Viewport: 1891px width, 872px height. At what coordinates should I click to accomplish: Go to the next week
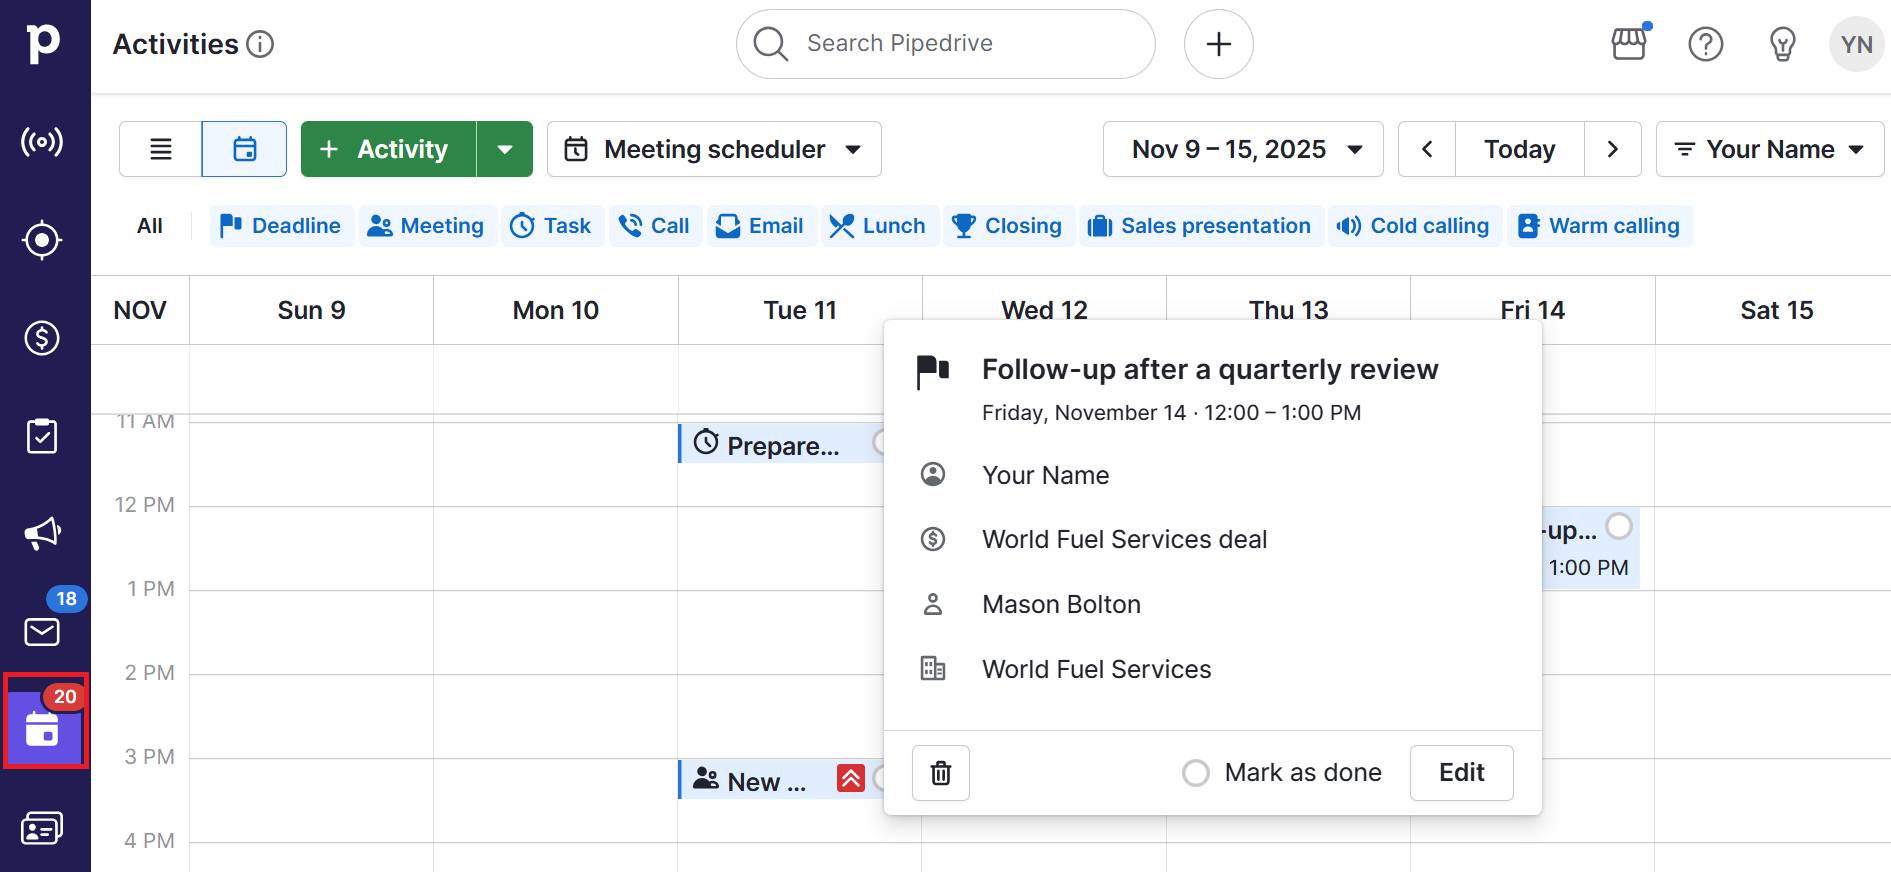click(x=1613, y=149)
